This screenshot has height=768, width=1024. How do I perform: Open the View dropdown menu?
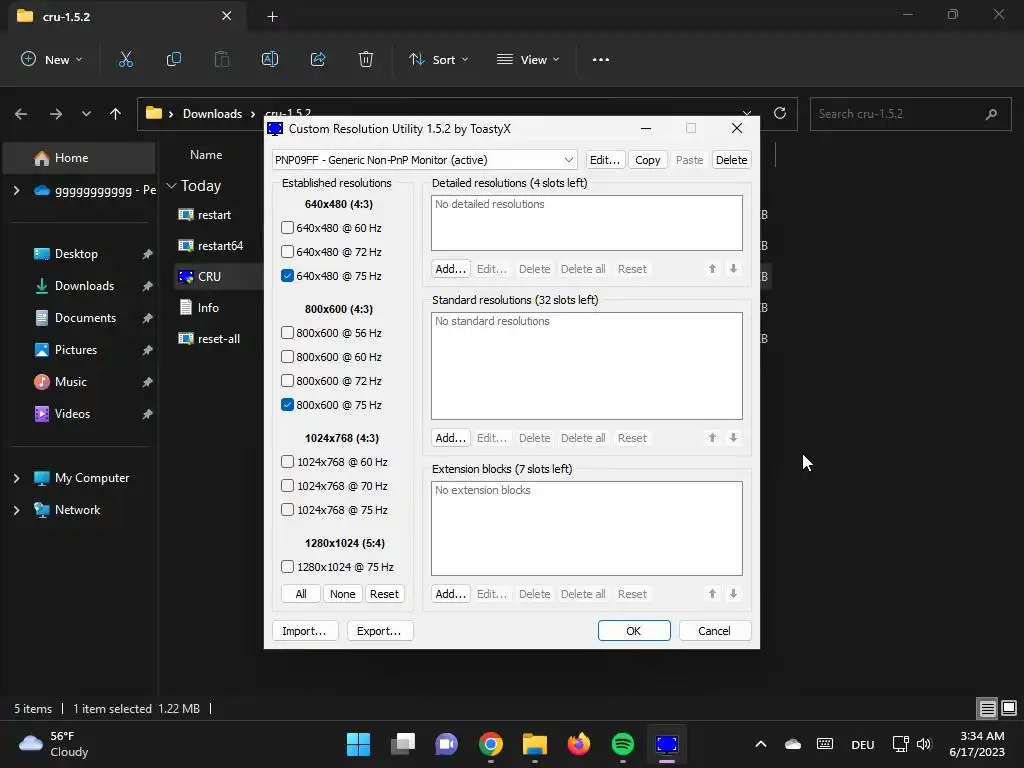(x=528, y=59)
